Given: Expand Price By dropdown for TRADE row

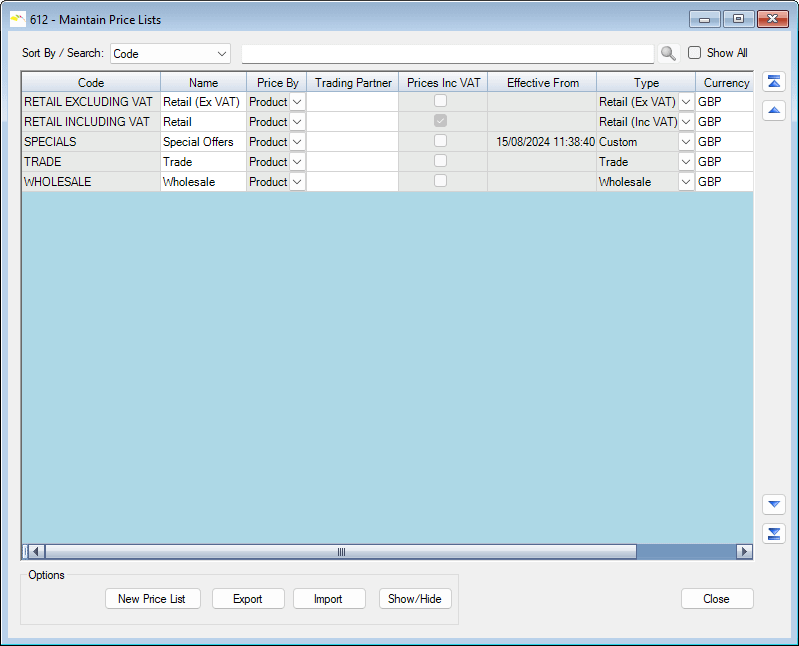Looking at the screenshot, I should (297, 162).
